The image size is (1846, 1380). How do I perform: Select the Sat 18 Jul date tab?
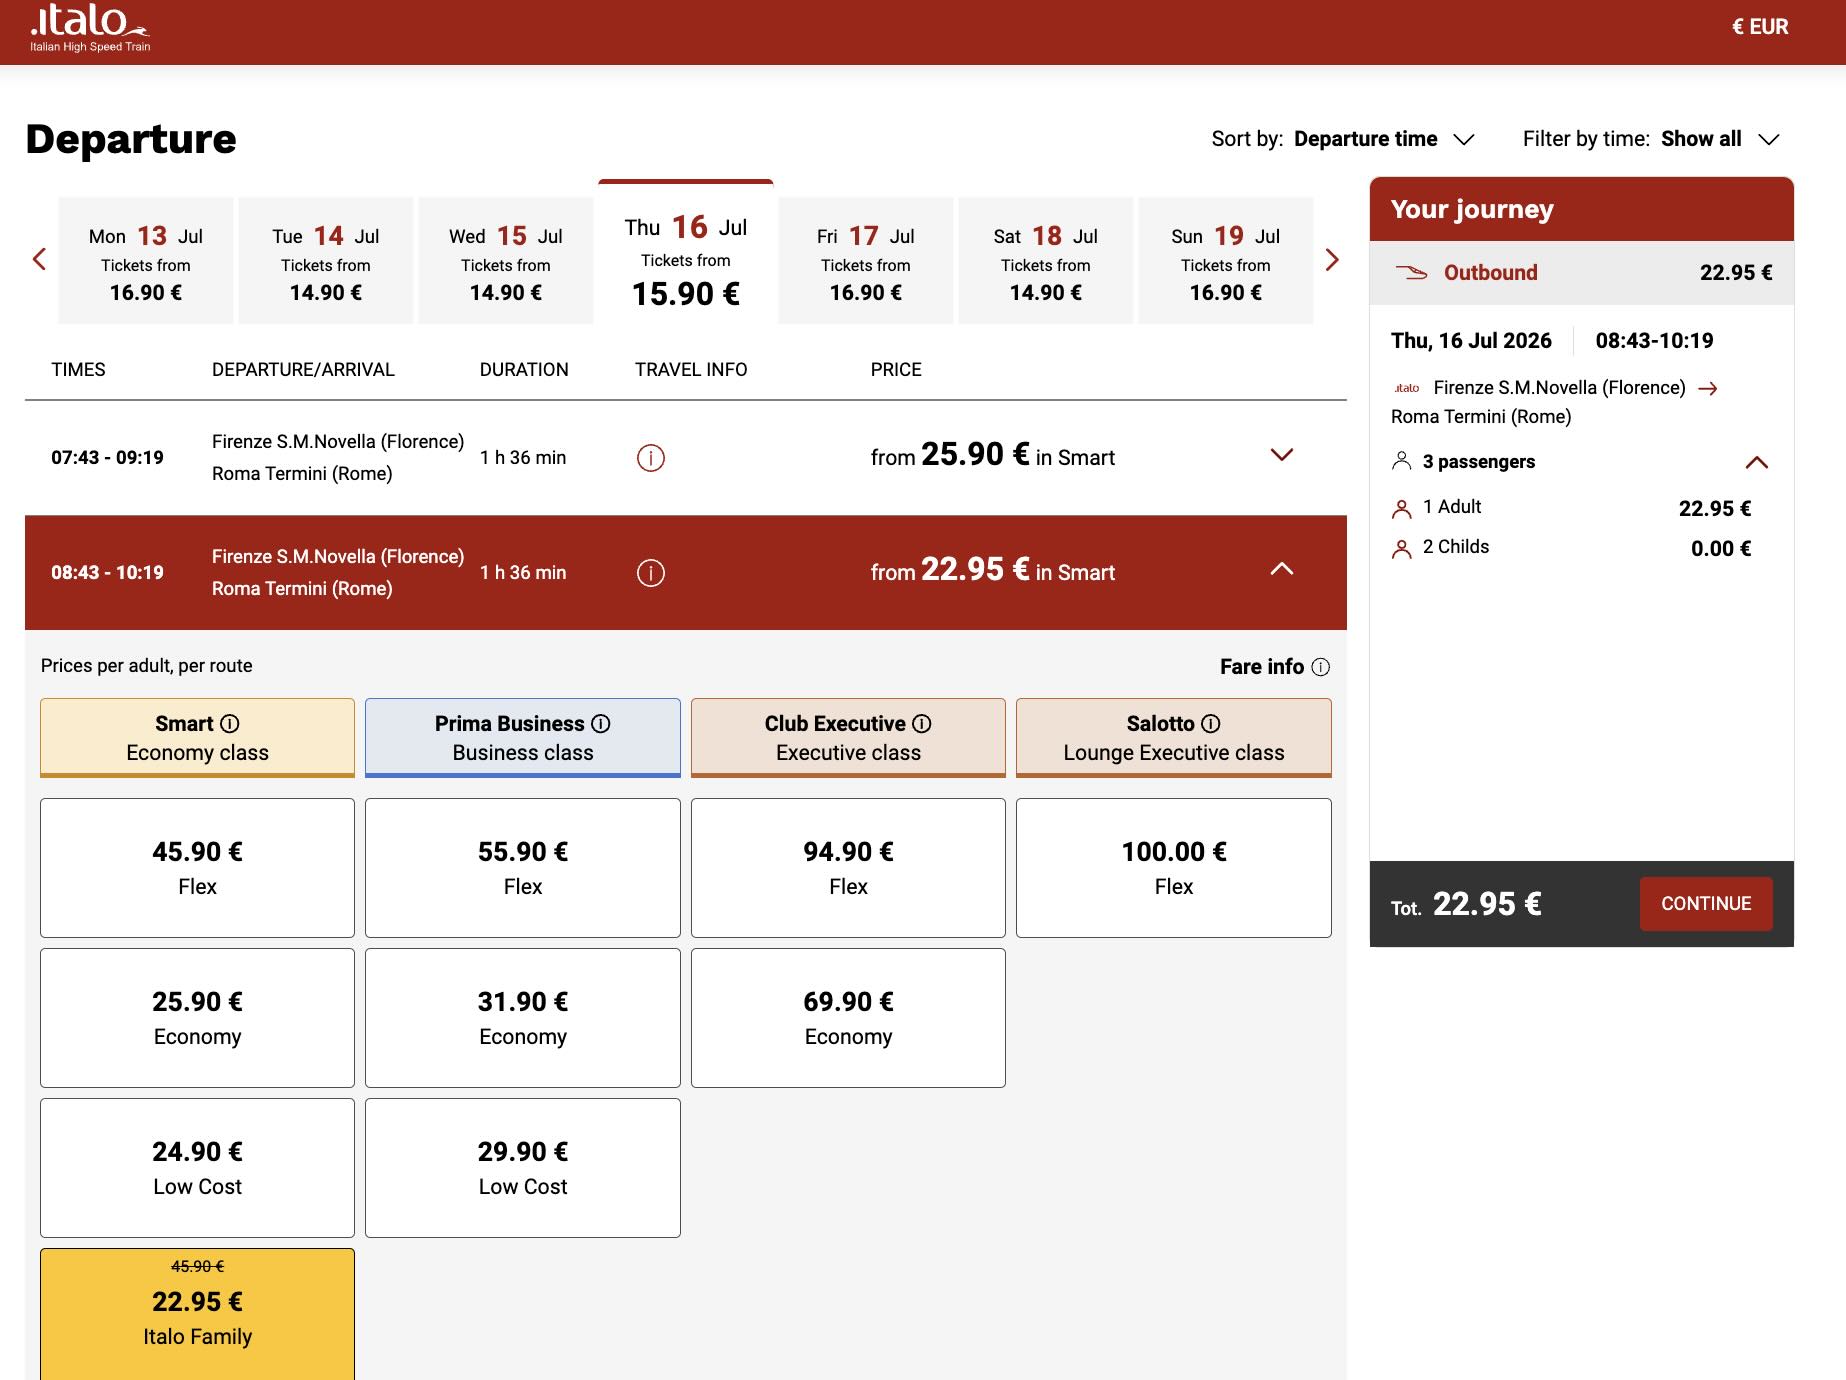(x=1046, y=261)
